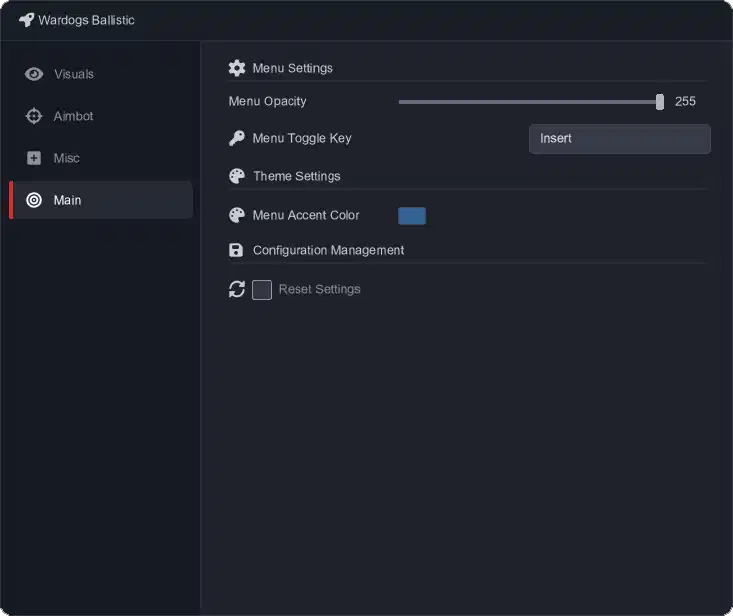Click the Visuals eye icon in sidebar
This screenshot has width=733, height=616.
coord(34,74)
